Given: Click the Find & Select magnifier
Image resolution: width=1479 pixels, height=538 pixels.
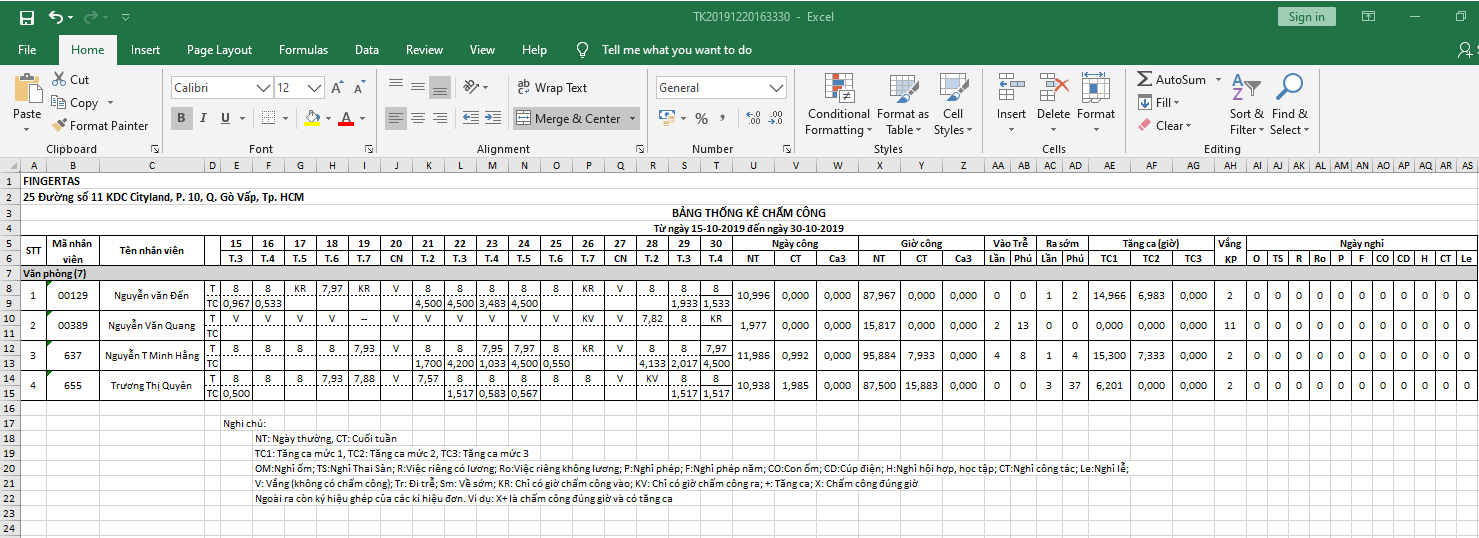Looking at the screenshot, I should click(1289, 90).
